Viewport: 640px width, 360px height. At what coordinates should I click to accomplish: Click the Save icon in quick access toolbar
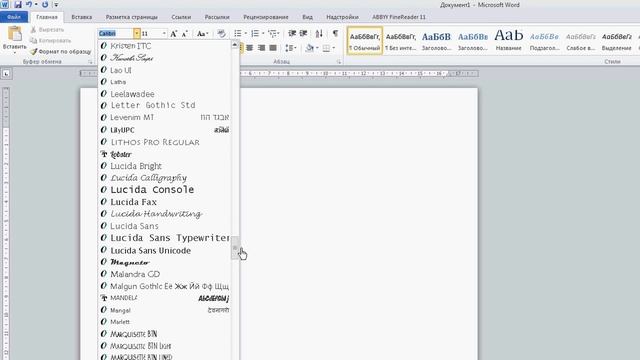click(18, 5)
